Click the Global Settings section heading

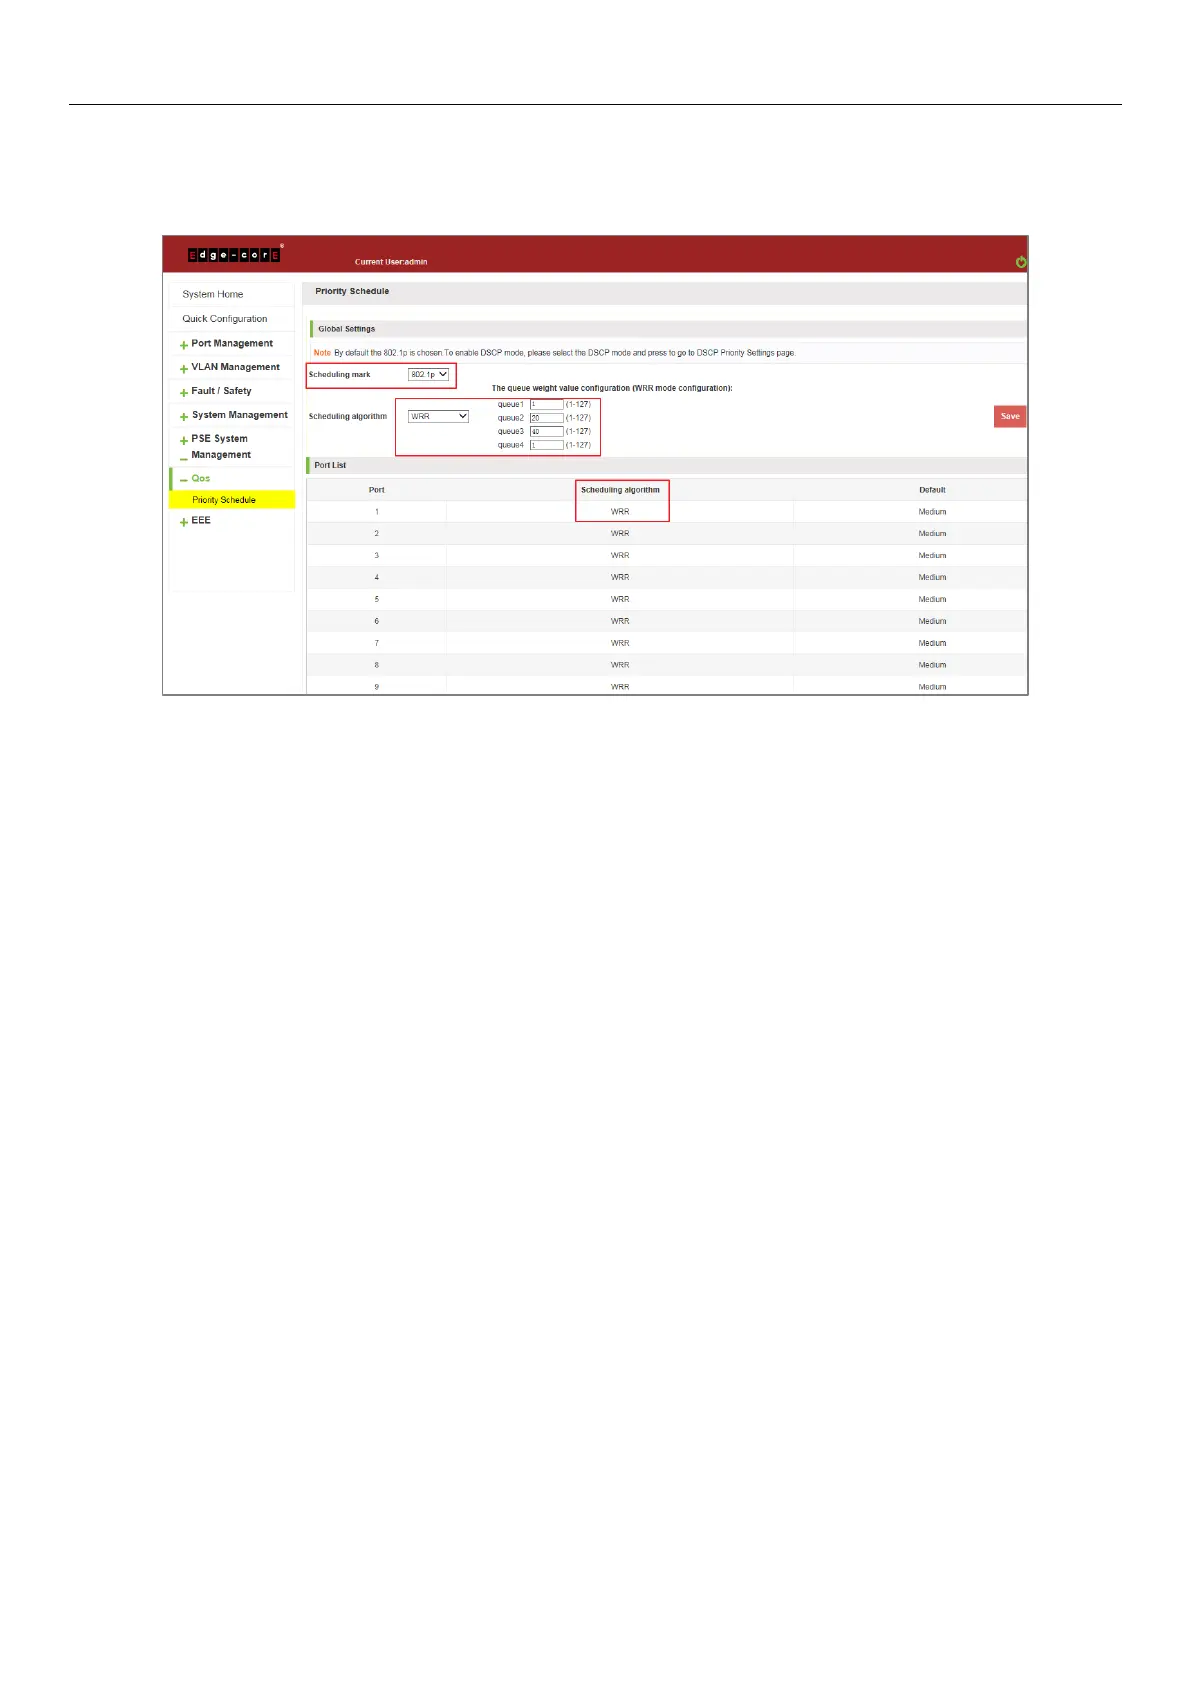347,329
